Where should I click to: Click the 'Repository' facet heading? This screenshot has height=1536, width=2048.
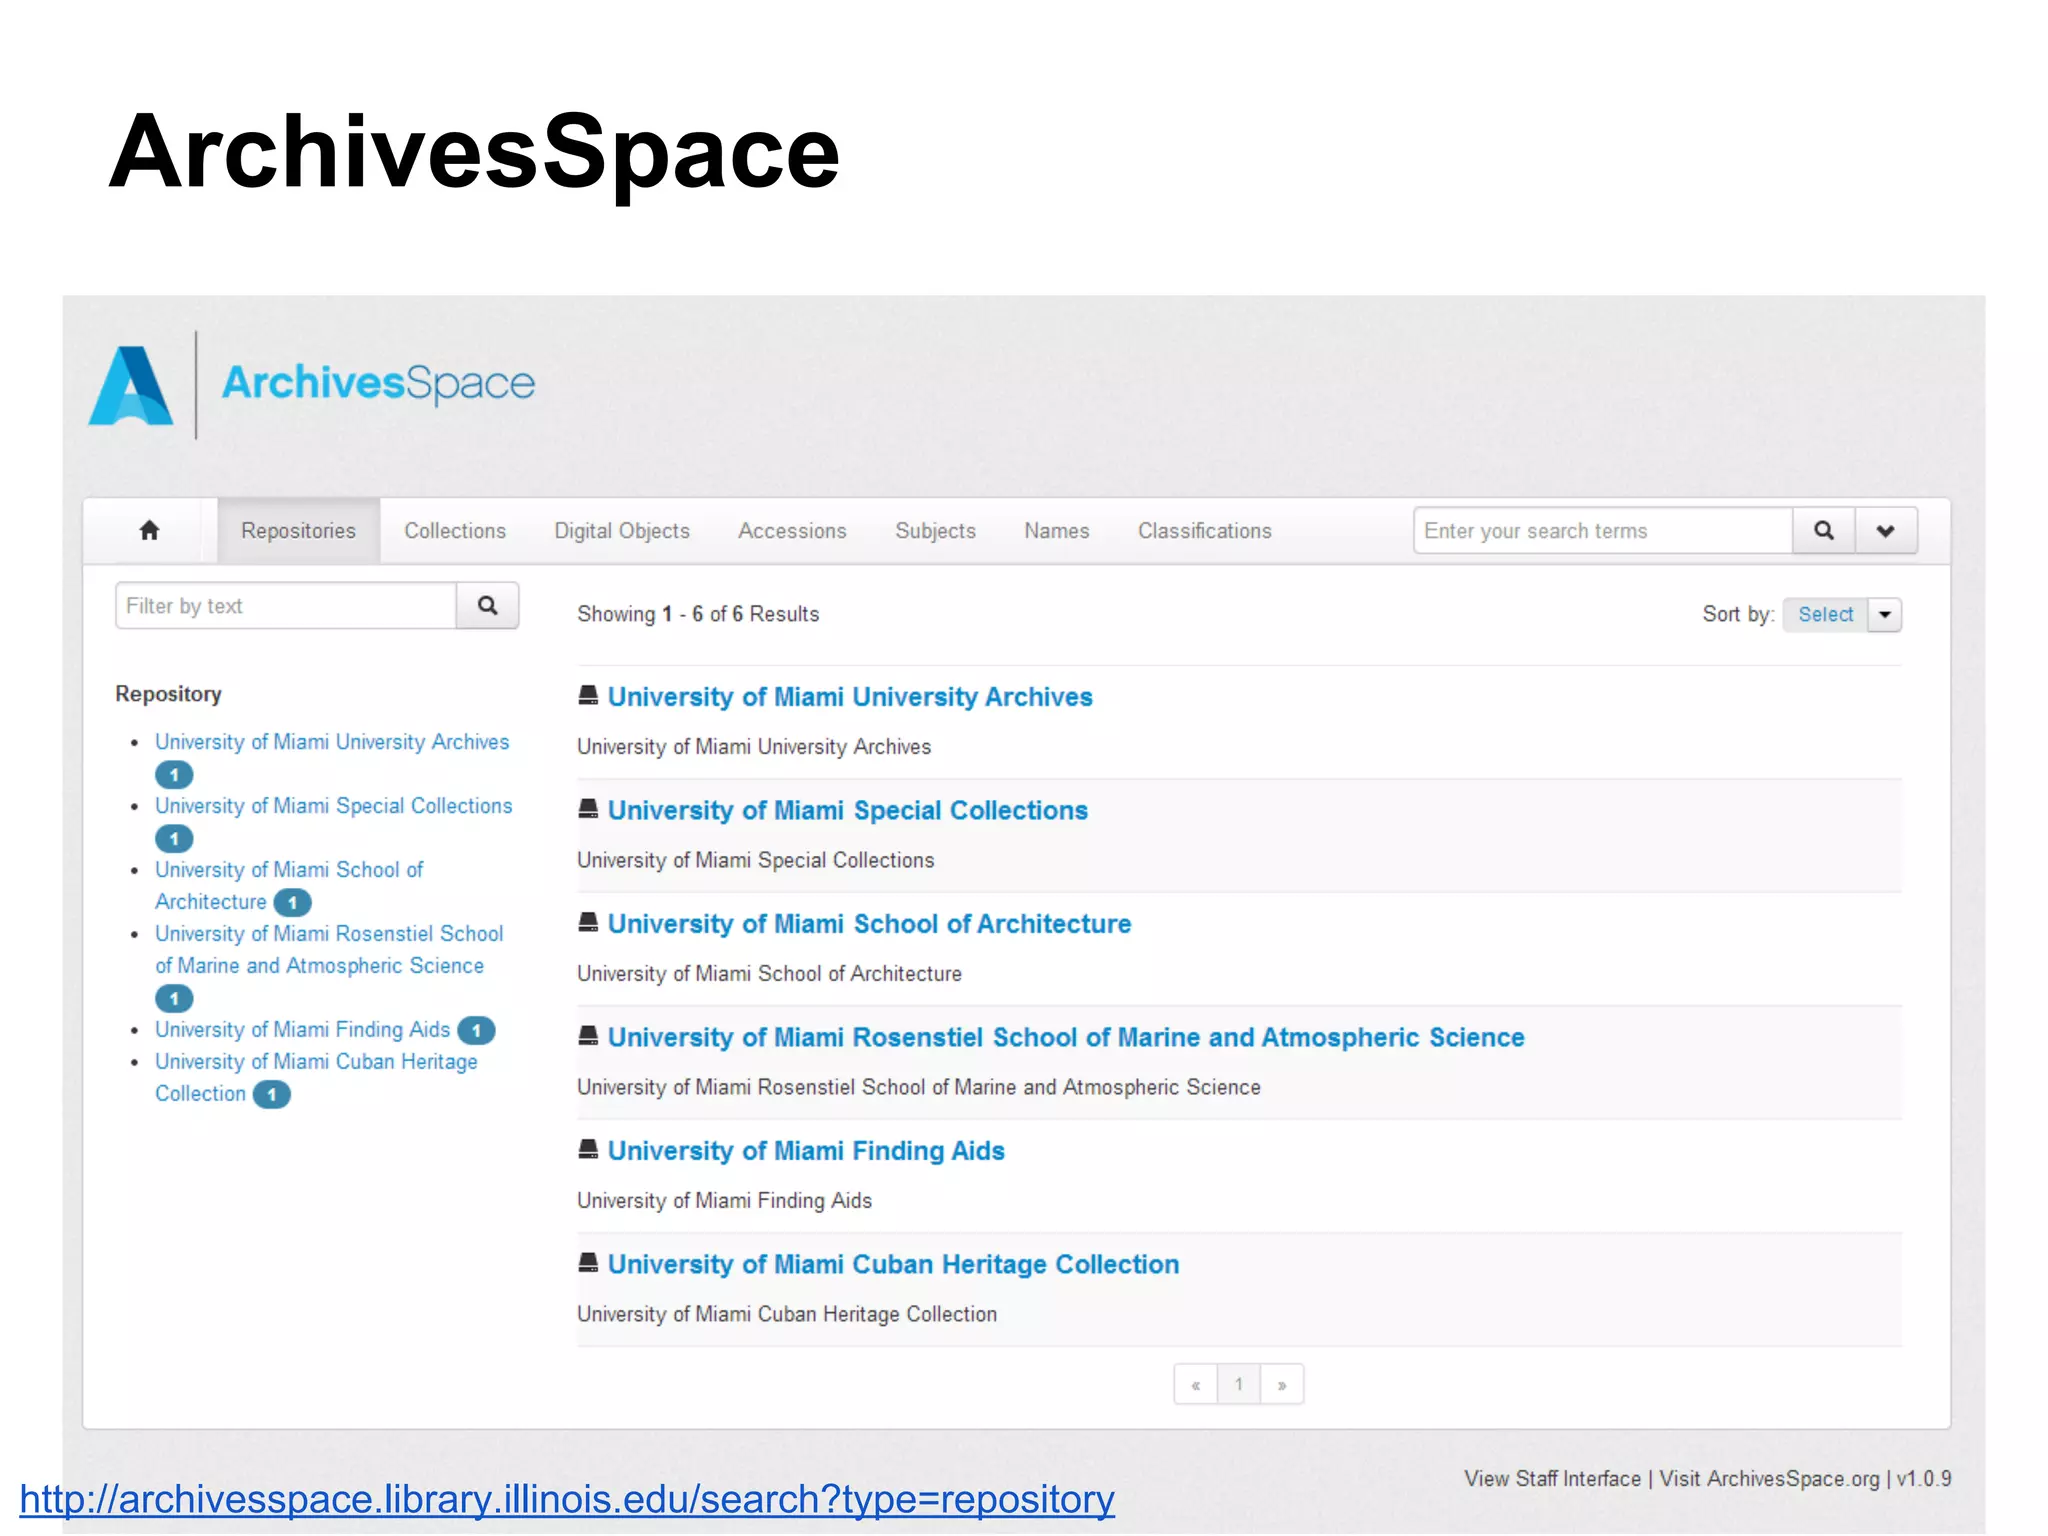[x=168, y=694]
